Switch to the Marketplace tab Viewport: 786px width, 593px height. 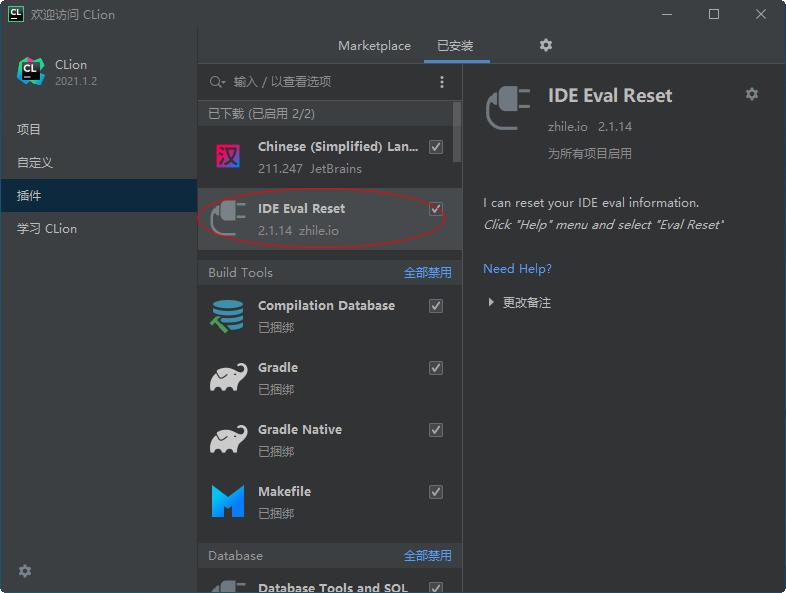[x=374, y=46]
